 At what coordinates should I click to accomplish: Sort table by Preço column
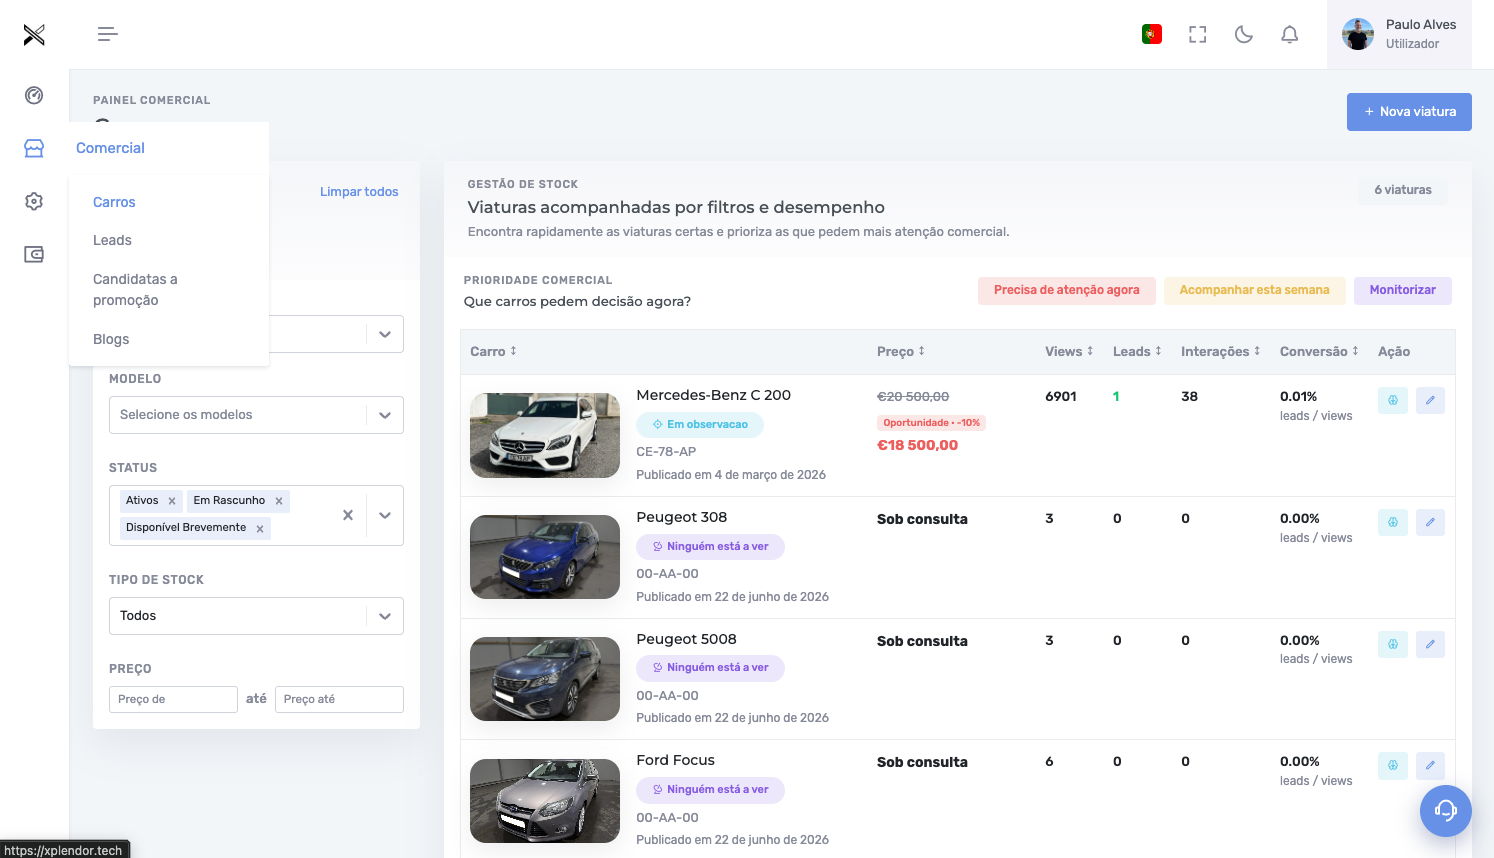pos(901,351)
